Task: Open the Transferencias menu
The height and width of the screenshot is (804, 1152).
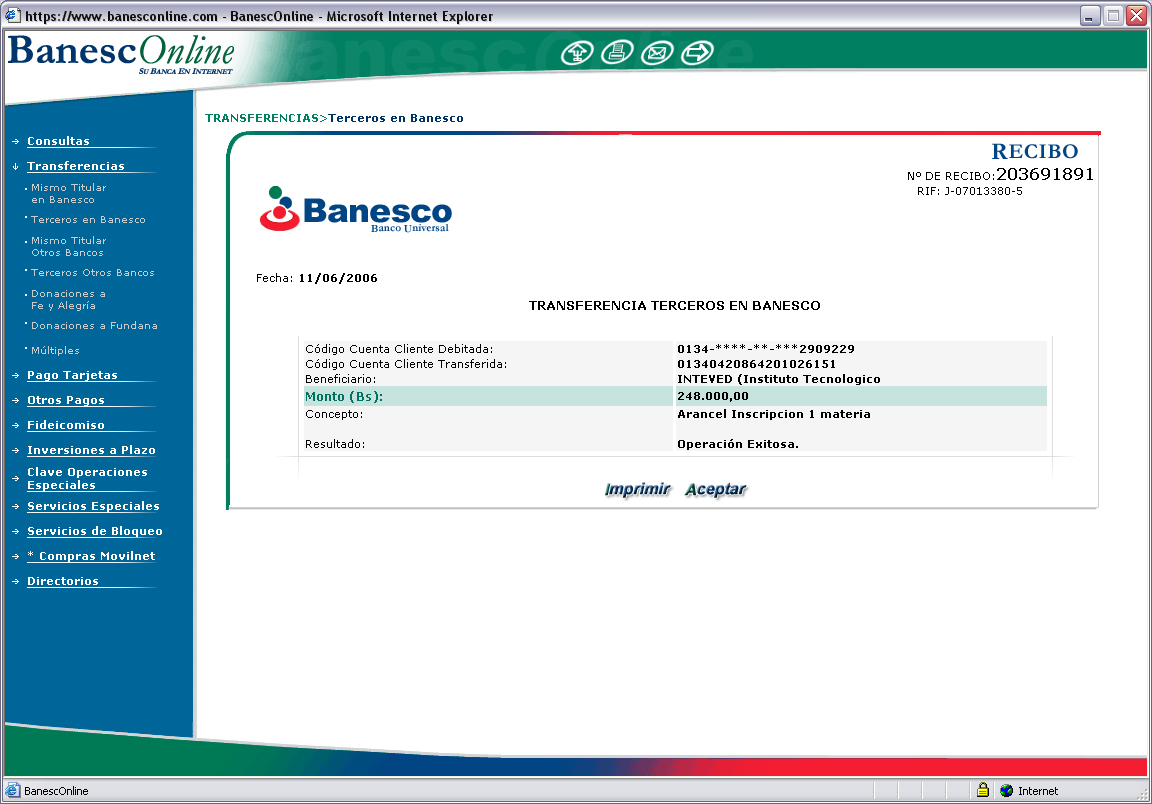Action: tap(76, 166)
